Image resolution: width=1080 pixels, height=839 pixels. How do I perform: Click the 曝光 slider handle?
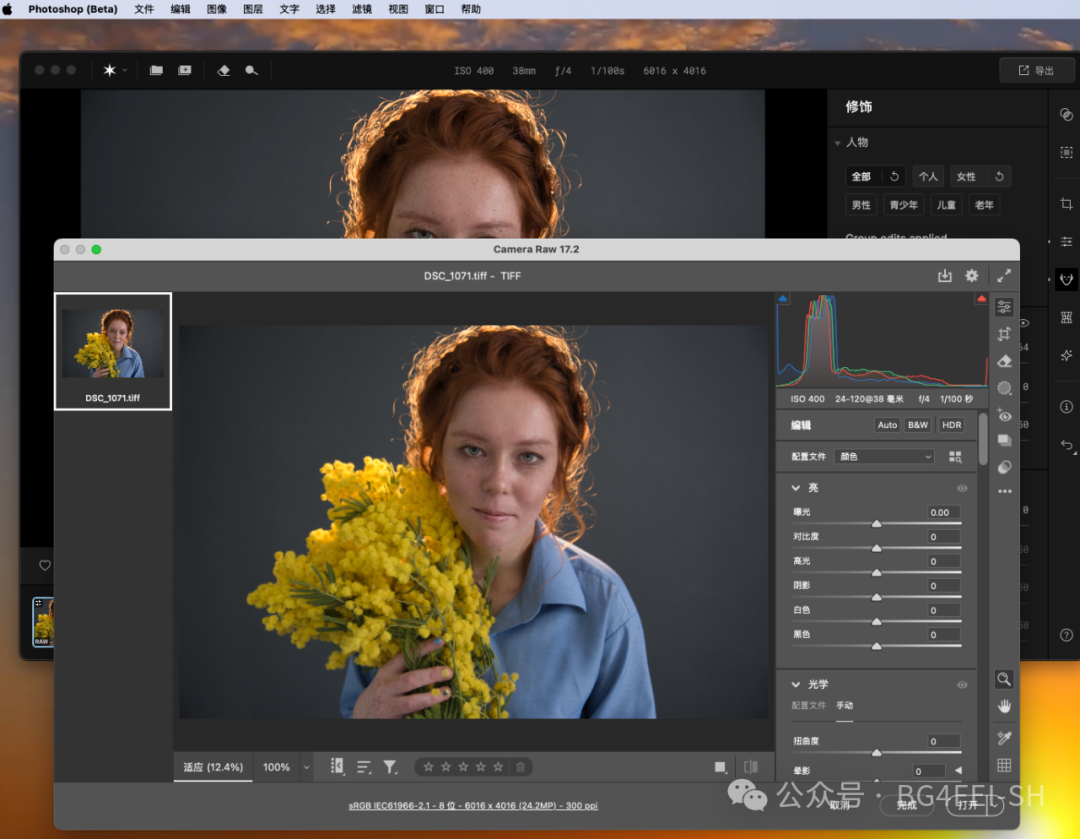click(877, 524)
